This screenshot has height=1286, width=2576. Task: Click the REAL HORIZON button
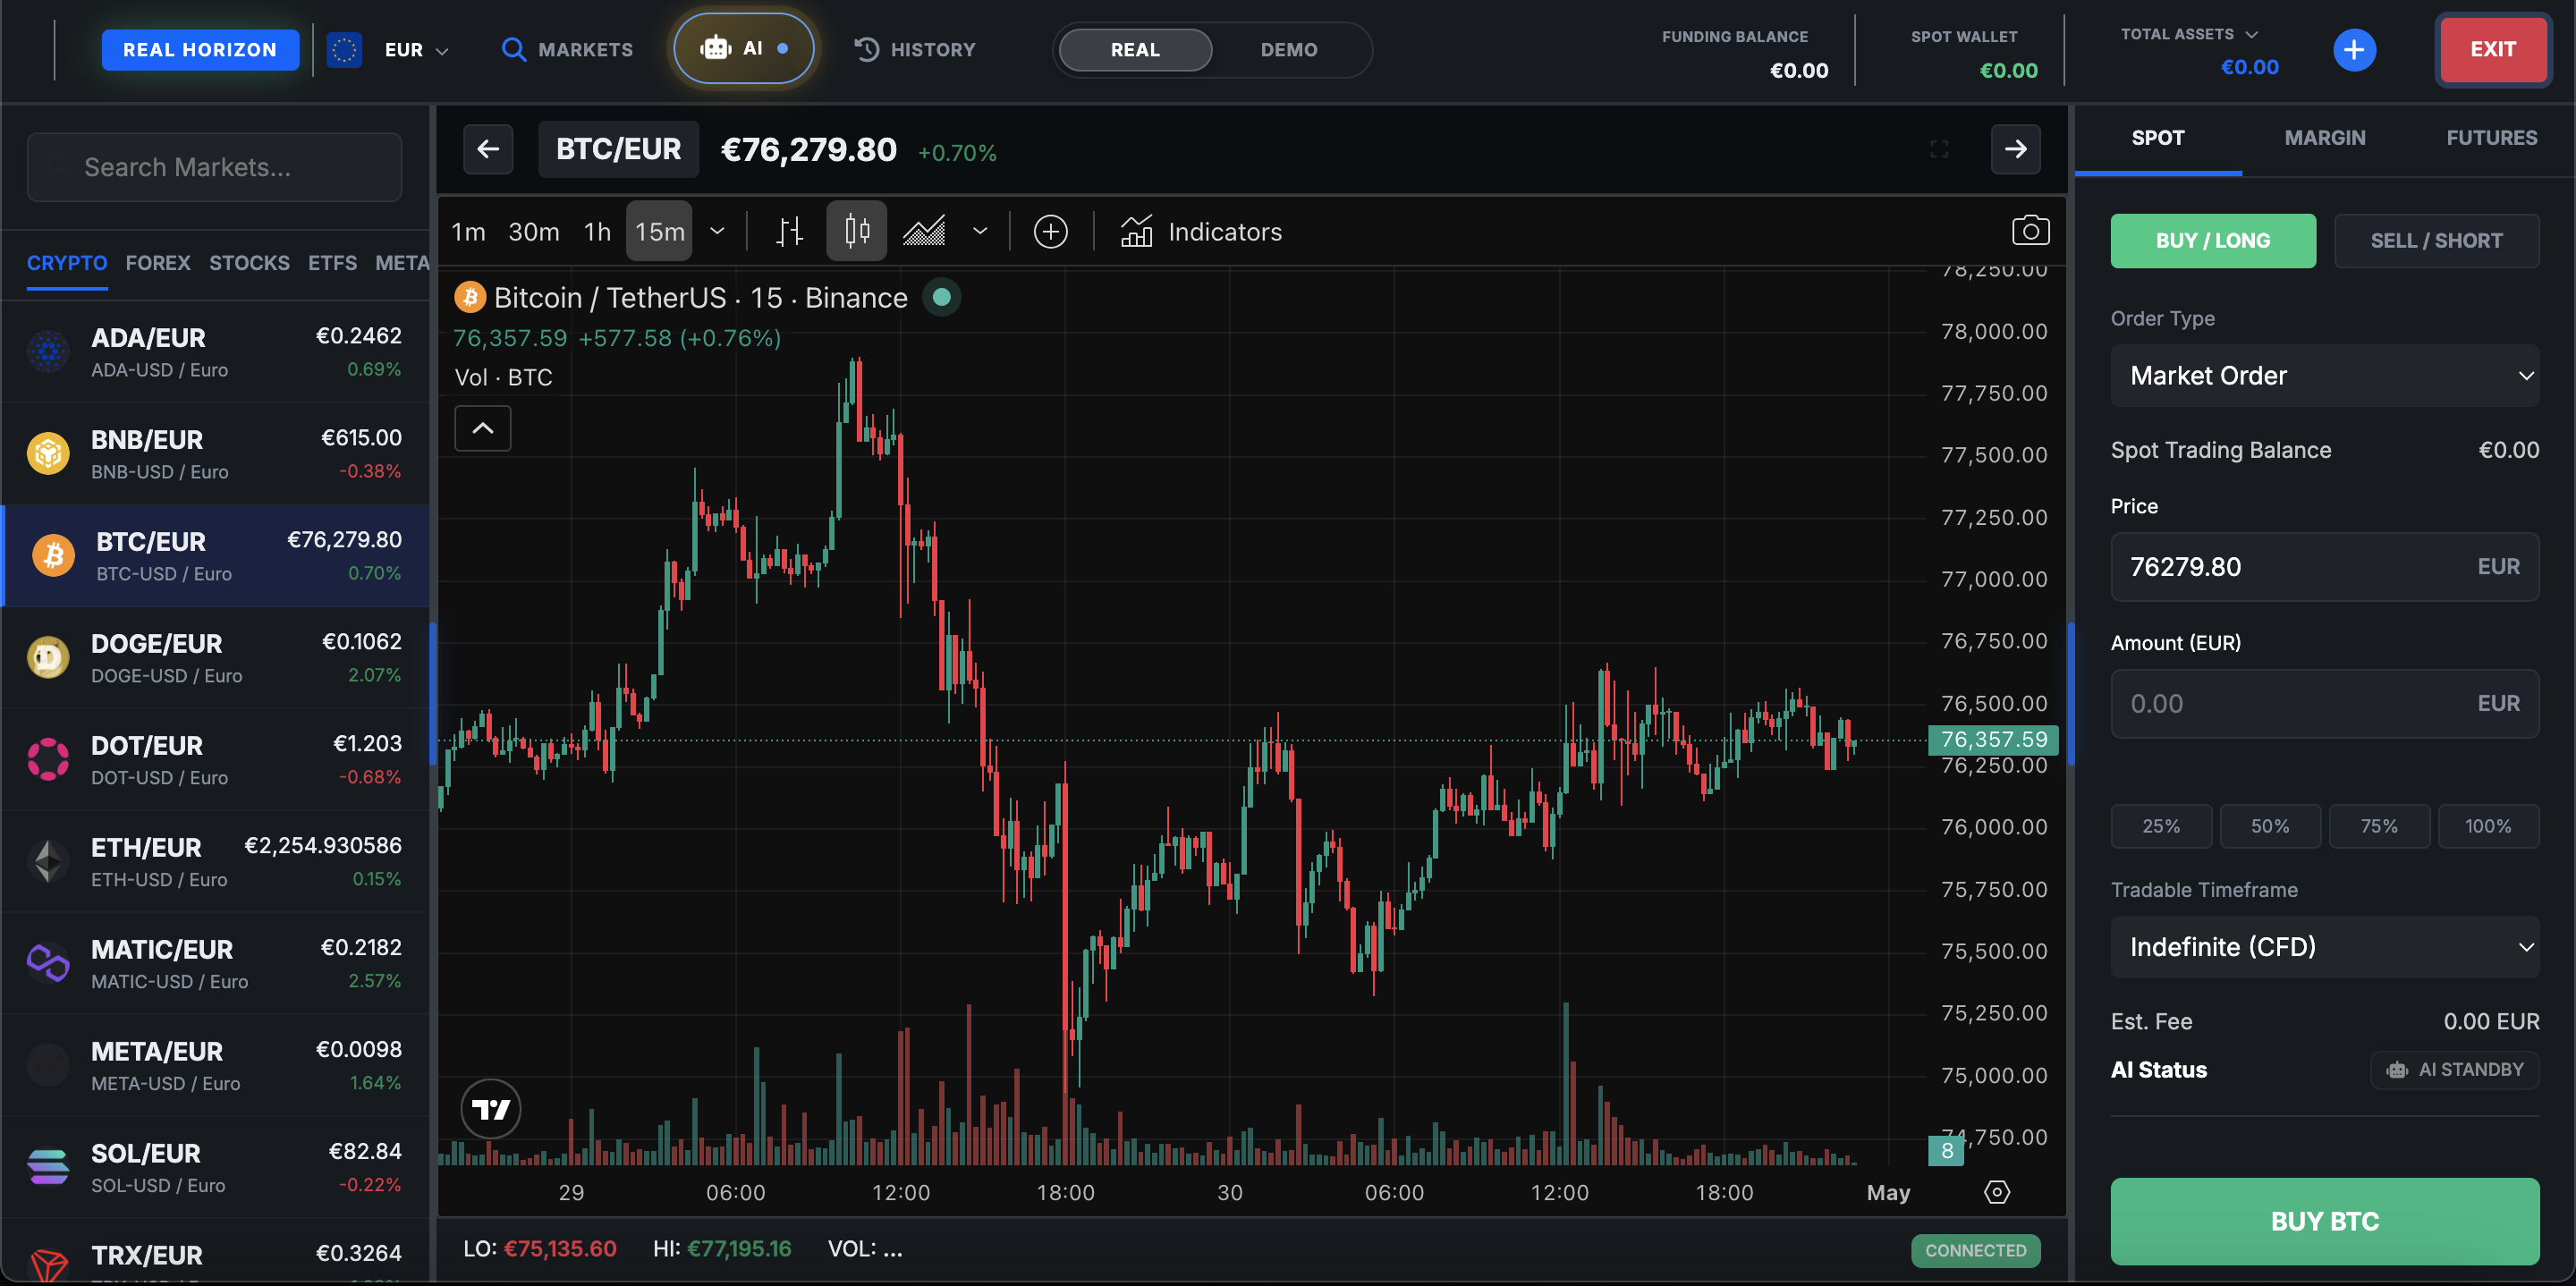tap(200, 49)
